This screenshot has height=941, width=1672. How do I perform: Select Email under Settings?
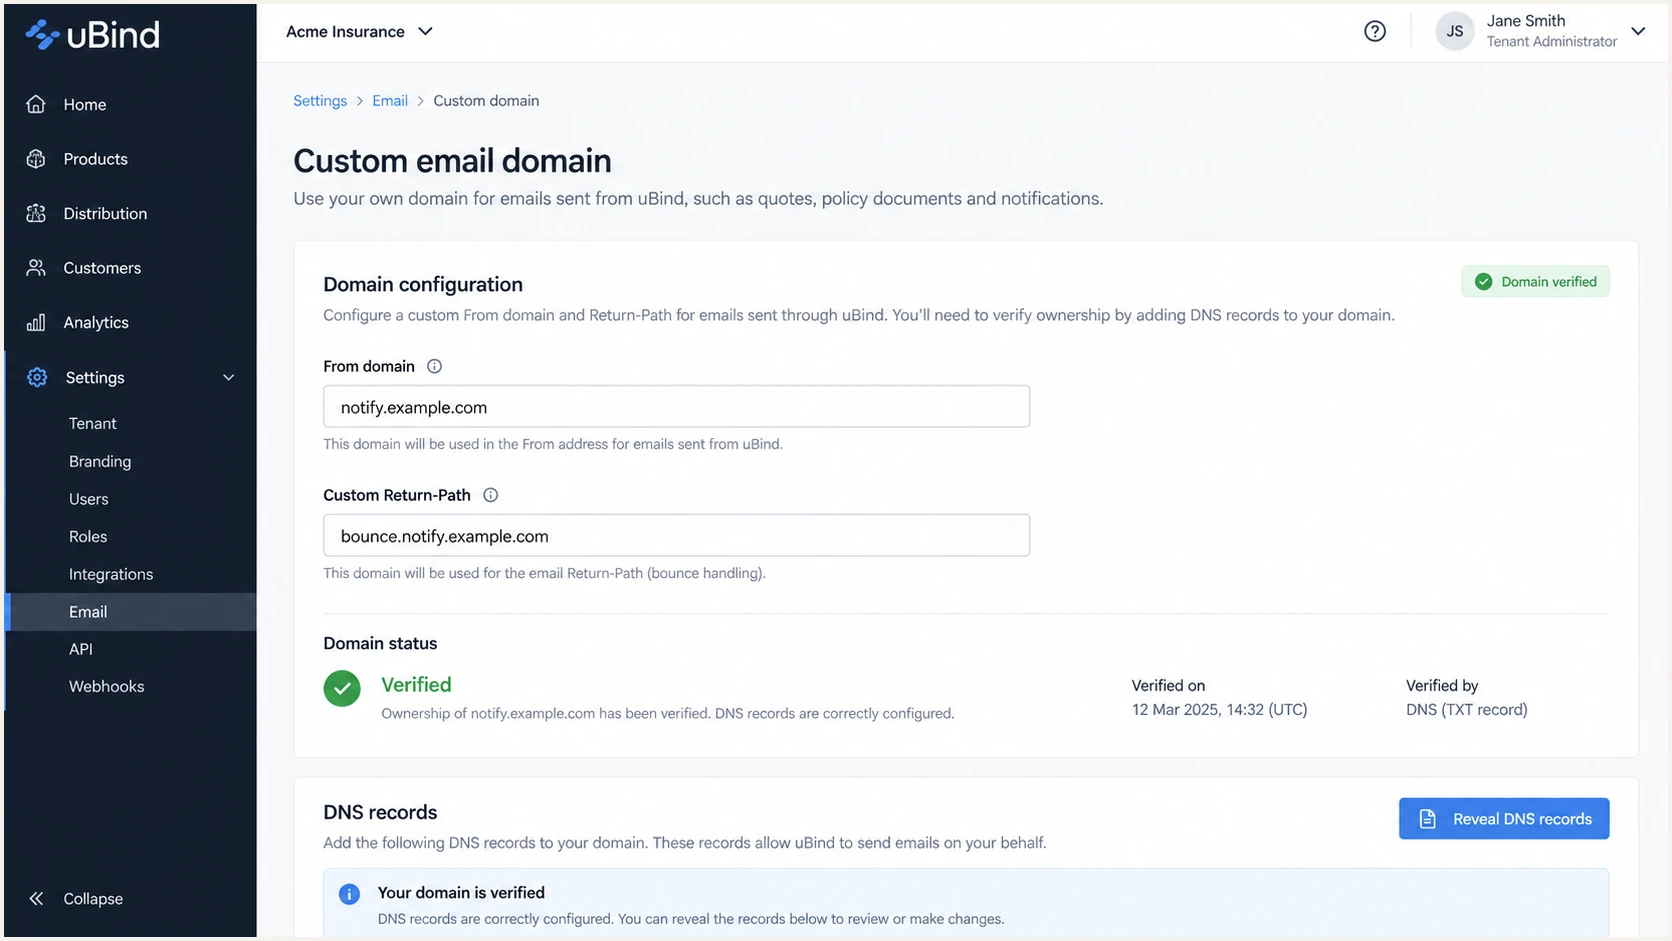[130, 612]
